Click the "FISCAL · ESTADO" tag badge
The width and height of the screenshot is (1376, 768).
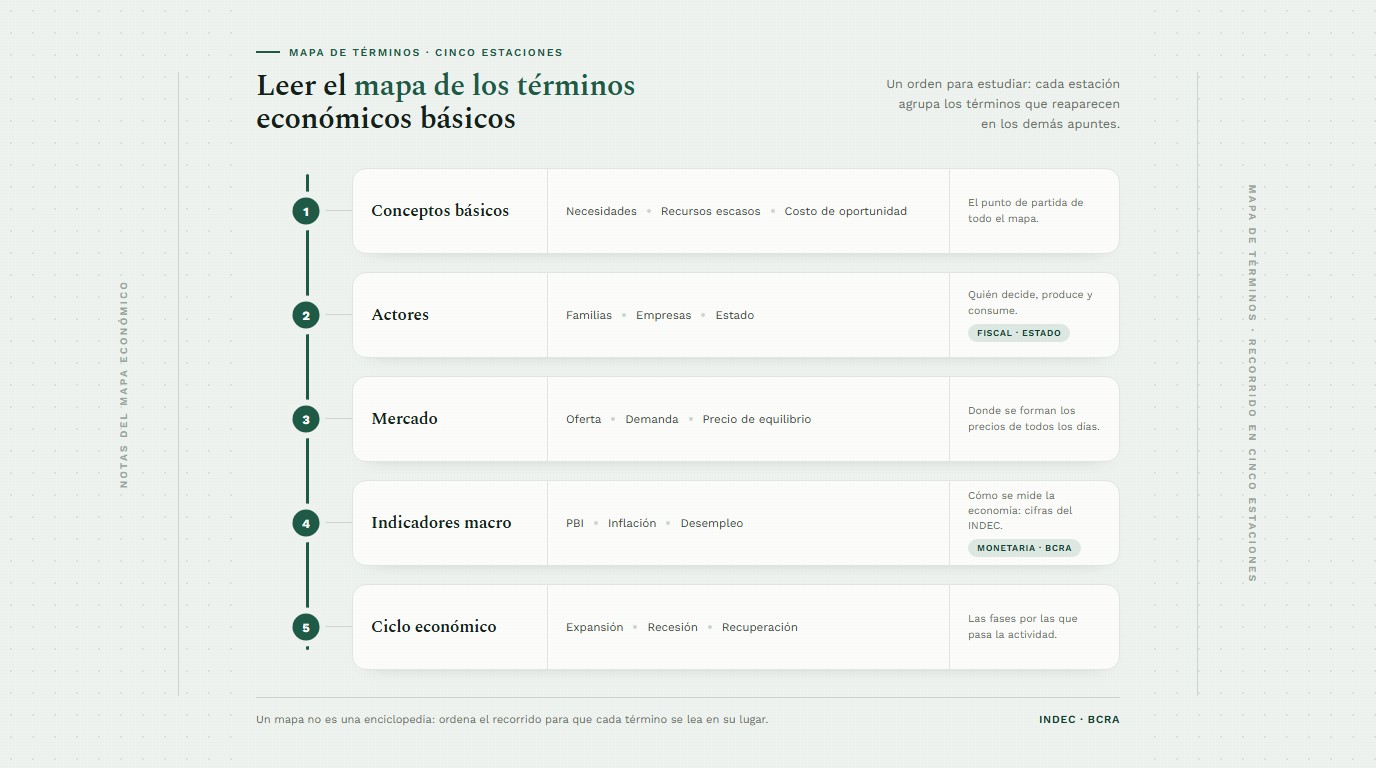1019,333
